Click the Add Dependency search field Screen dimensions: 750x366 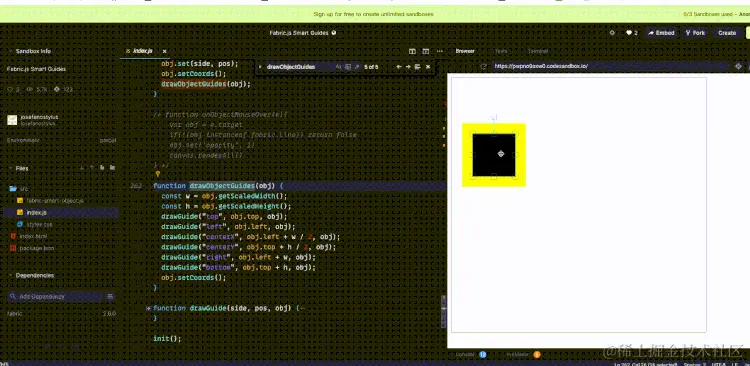[61, 297]
